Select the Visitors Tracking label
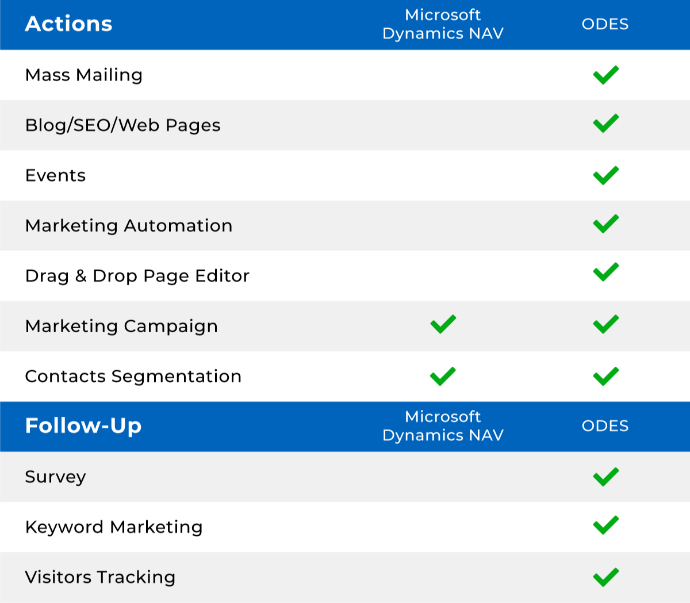 100,577
